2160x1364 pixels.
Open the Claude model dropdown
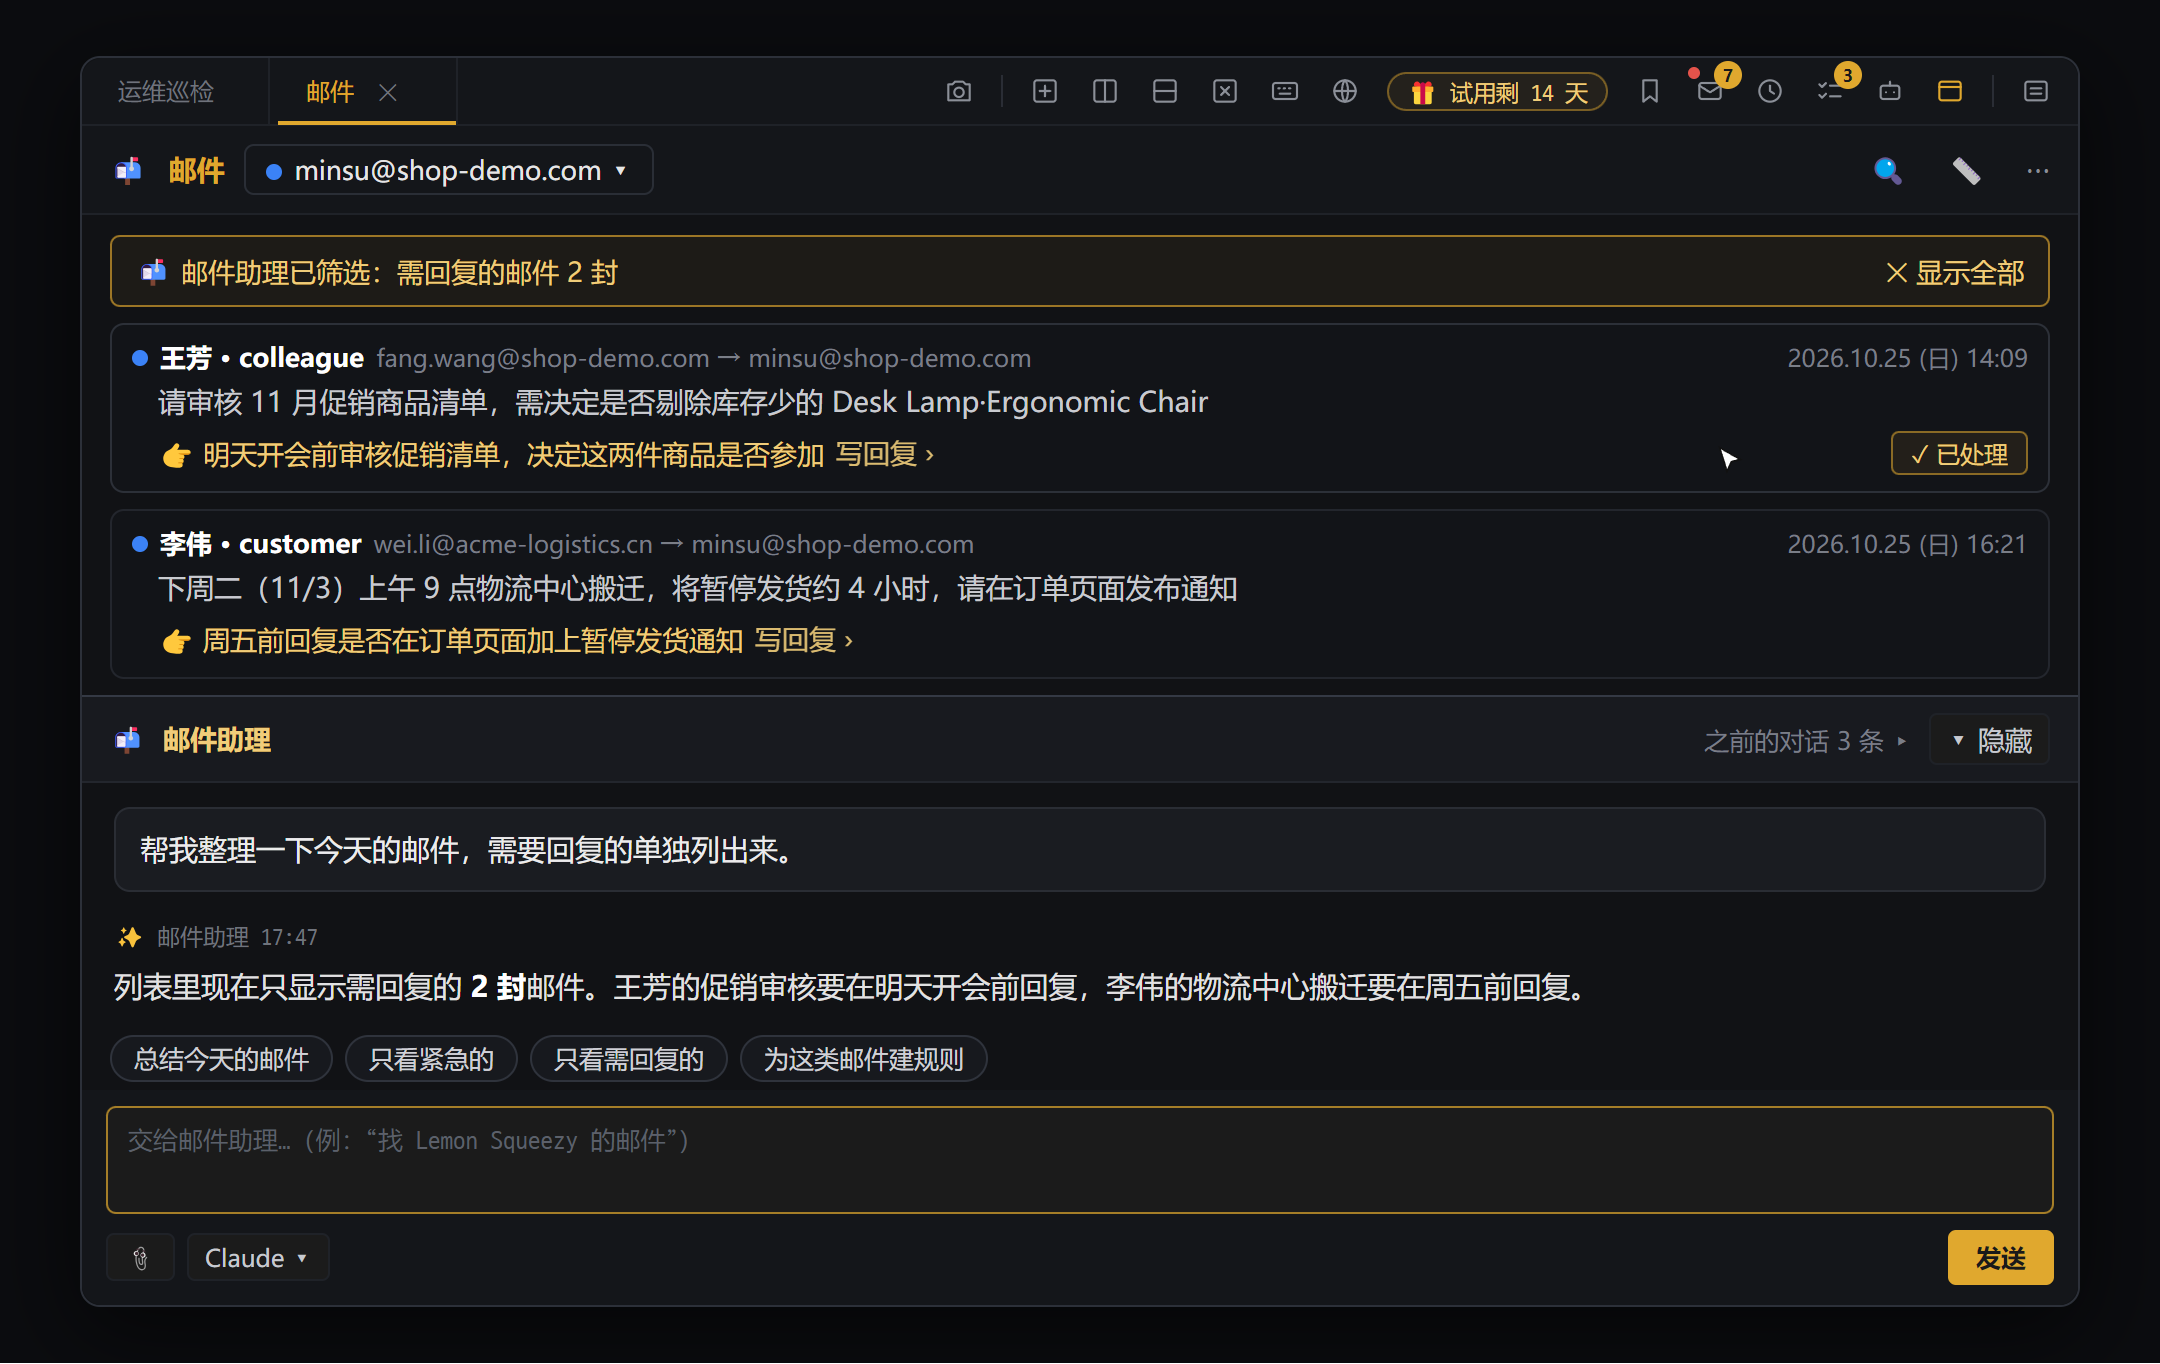(257, 1258)
